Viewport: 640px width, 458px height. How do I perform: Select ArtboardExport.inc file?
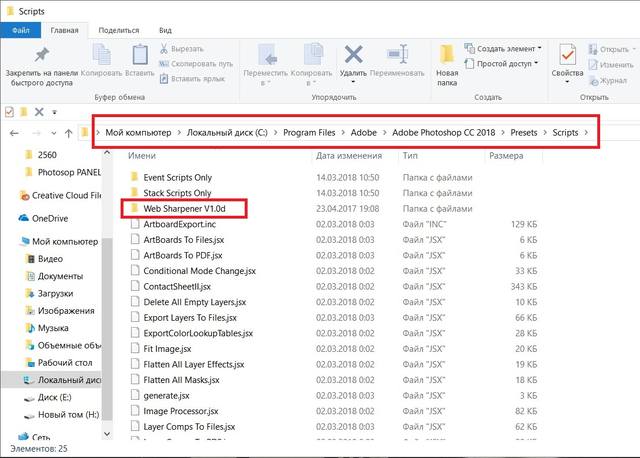point(180,224)
